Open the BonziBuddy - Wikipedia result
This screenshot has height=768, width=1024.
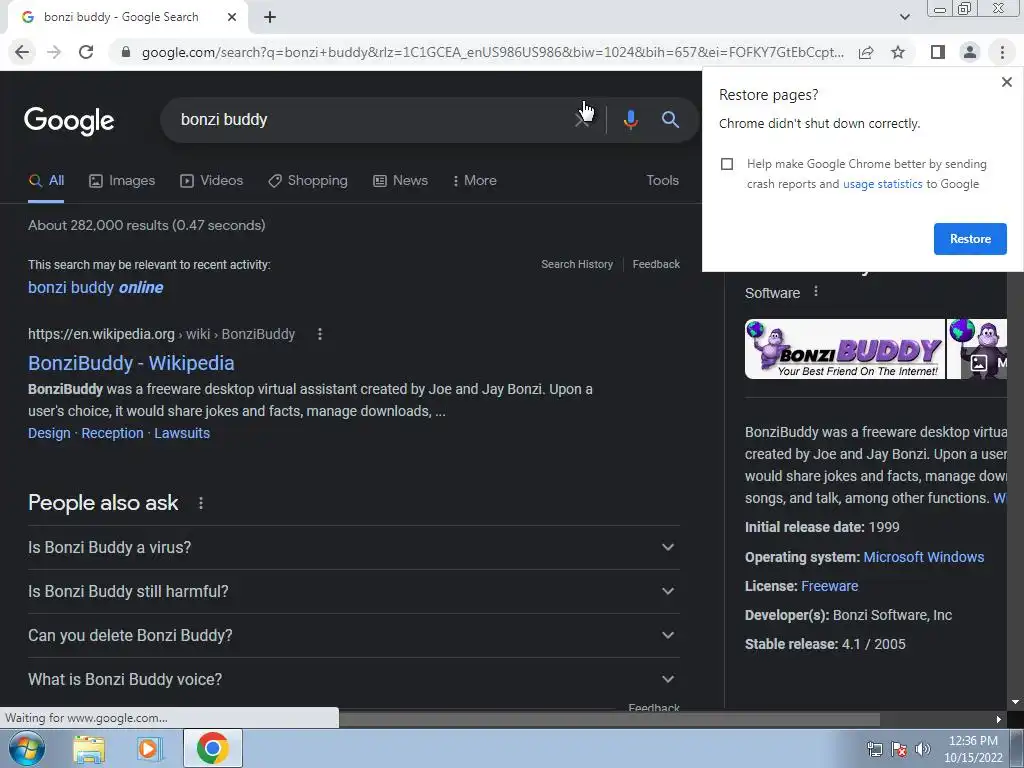(x=131, y=363)
